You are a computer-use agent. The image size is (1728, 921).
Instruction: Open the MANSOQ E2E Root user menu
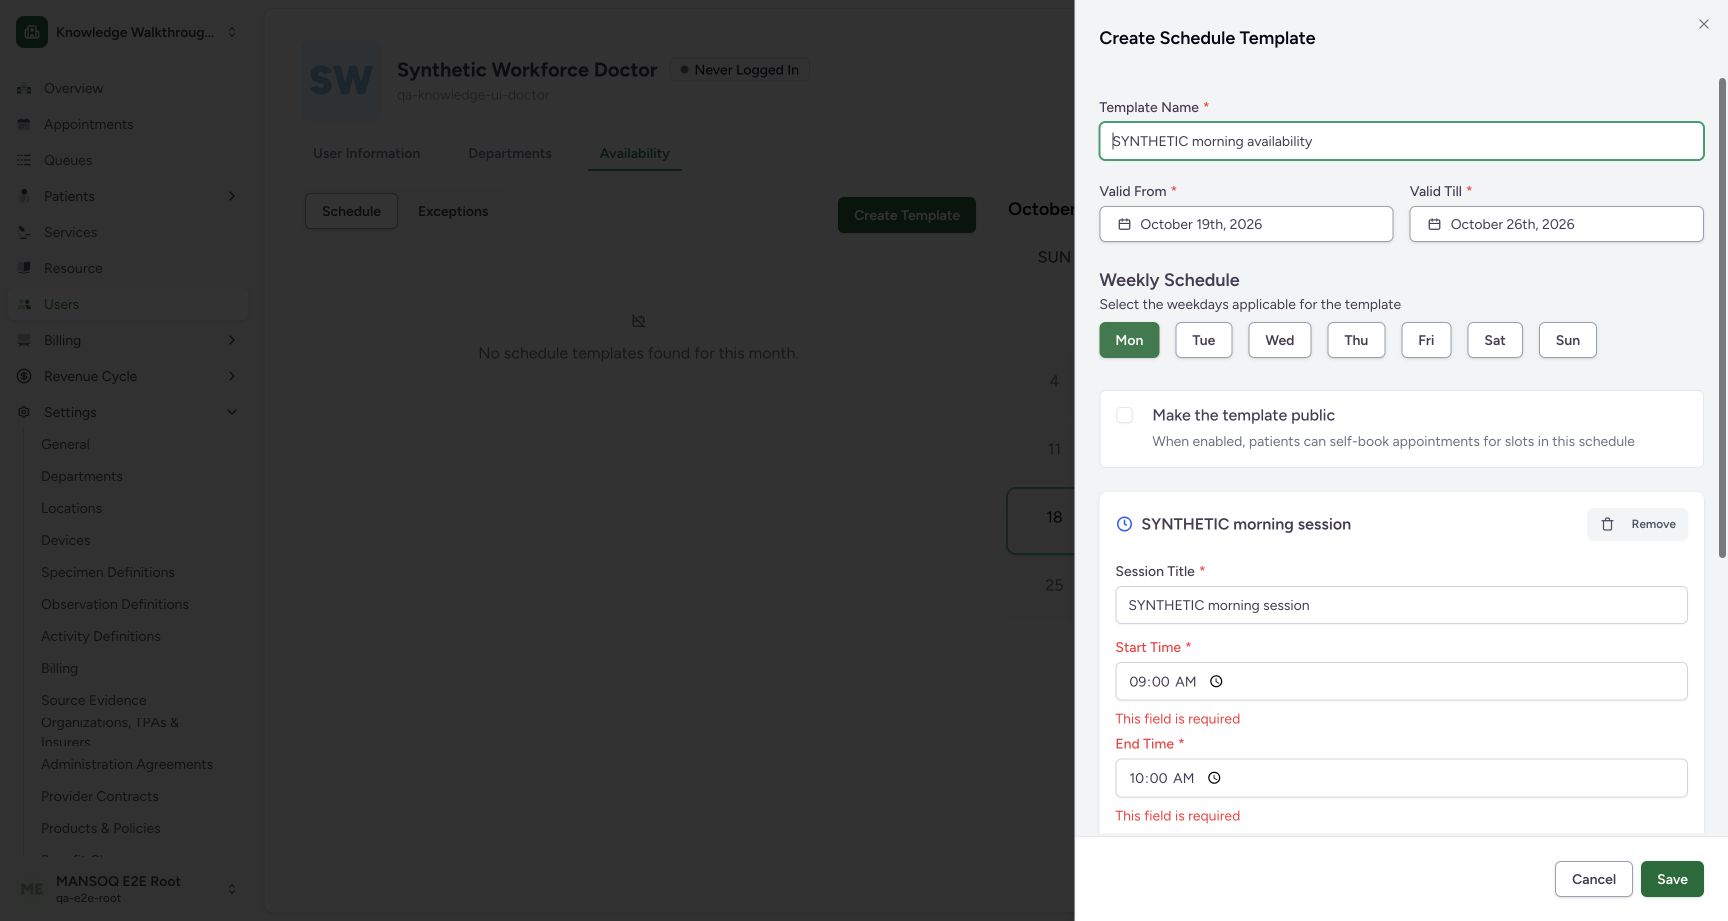coord(128,888)
